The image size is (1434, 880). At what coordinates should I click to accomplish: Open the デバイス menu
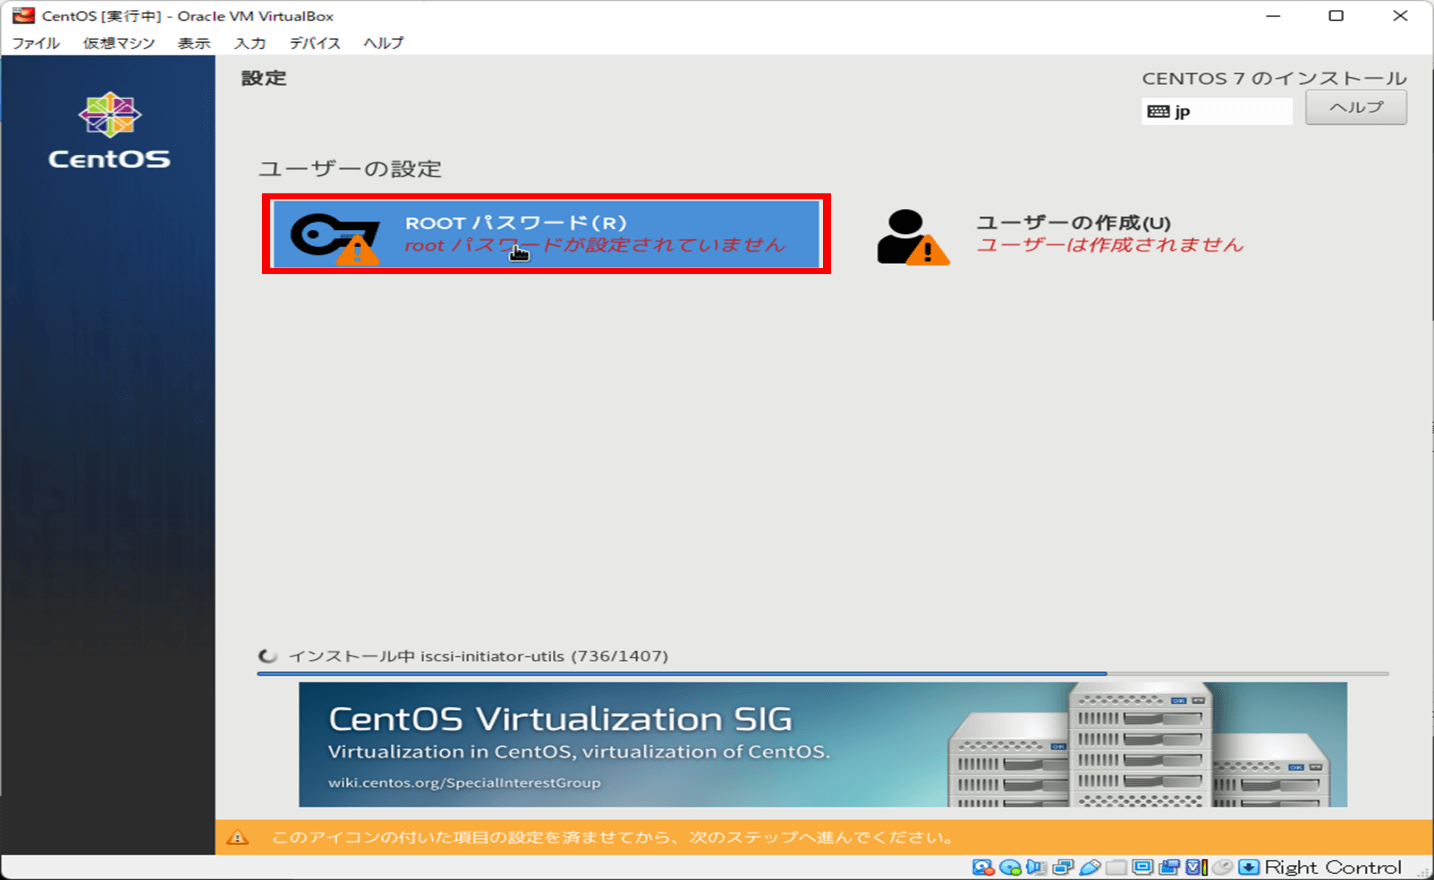315,43
